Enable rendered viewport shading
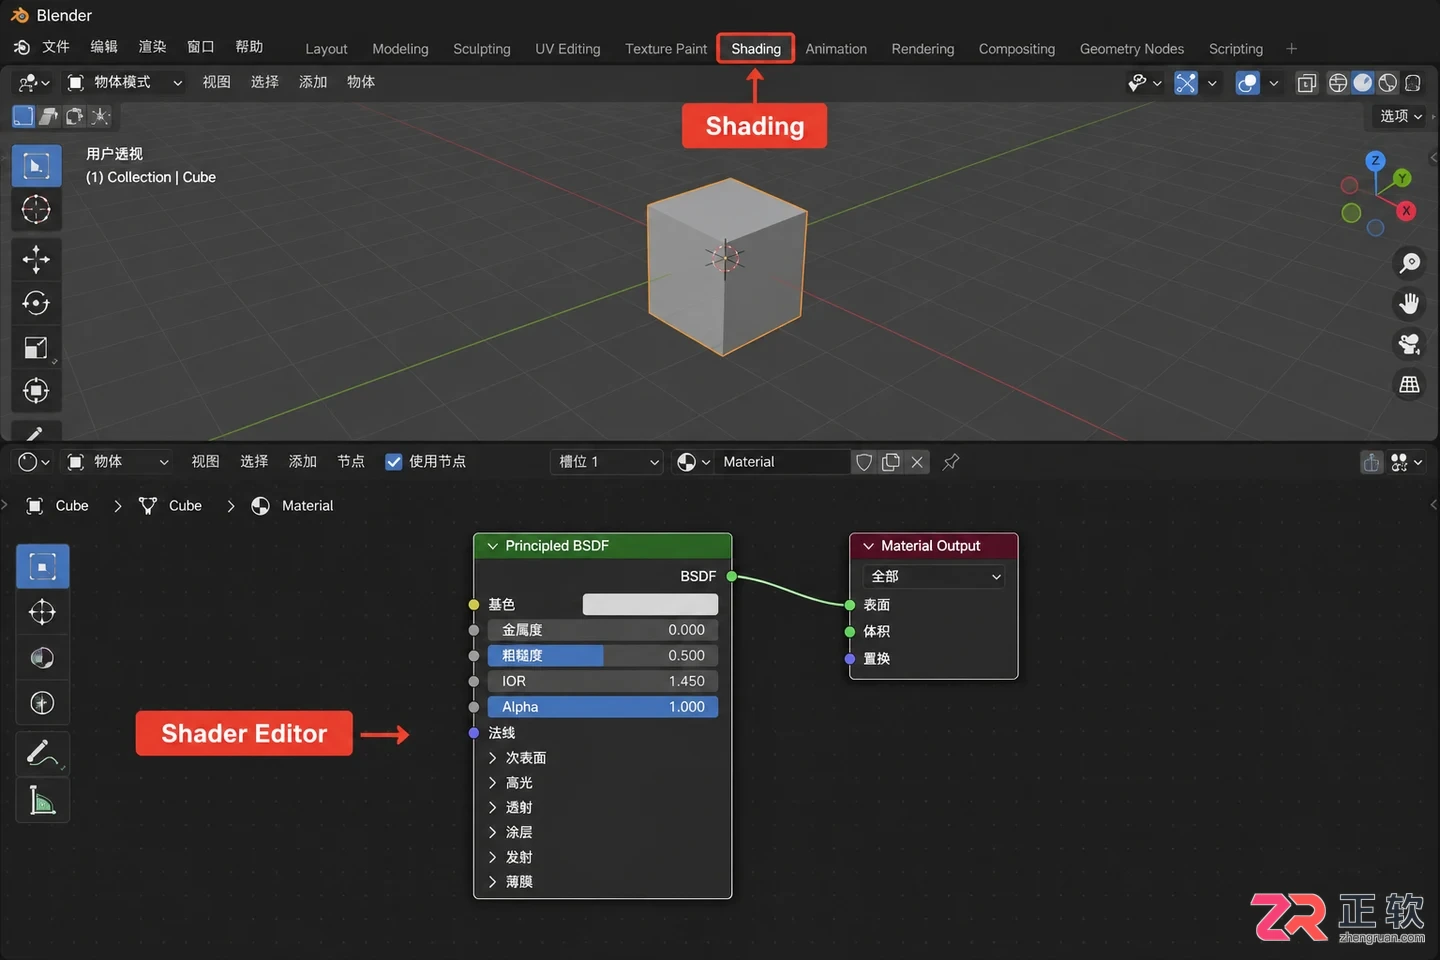 pyautogui.click(x=1413, y=83)
